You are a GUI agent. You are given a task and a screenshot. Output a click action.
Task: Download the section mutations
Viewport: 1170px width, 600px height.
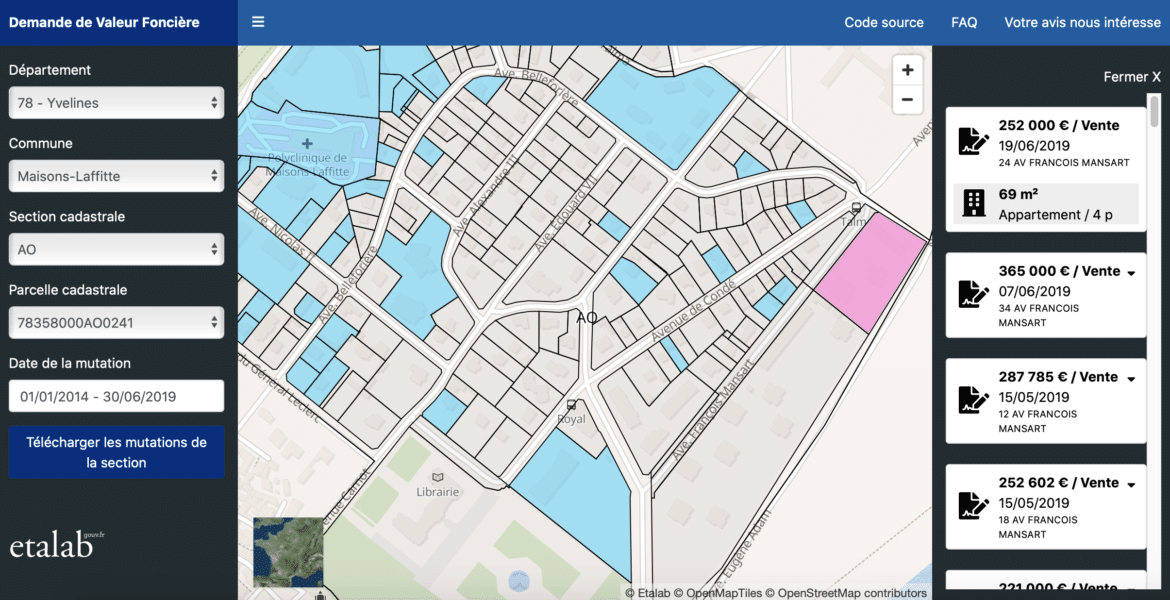[116, 452]
